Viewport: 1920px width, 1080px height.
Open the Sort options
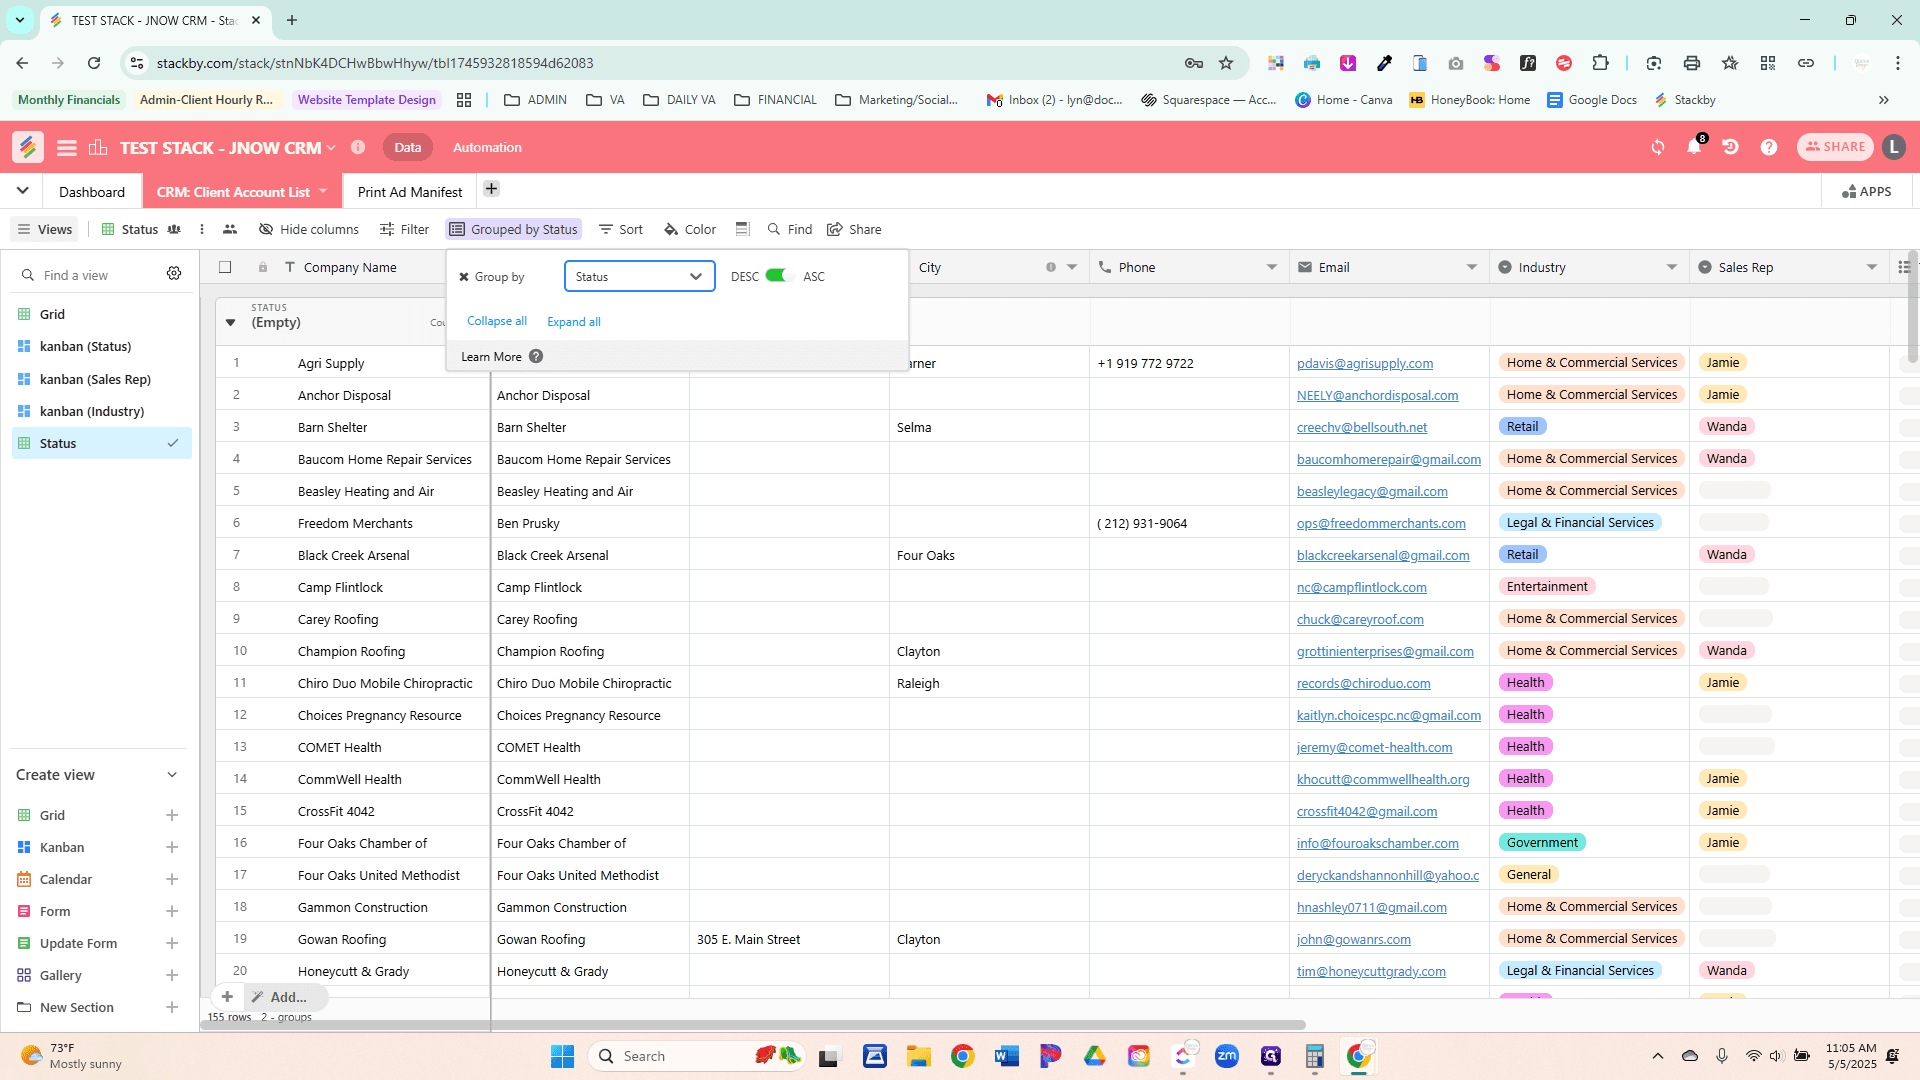click(x=621, y=229)
